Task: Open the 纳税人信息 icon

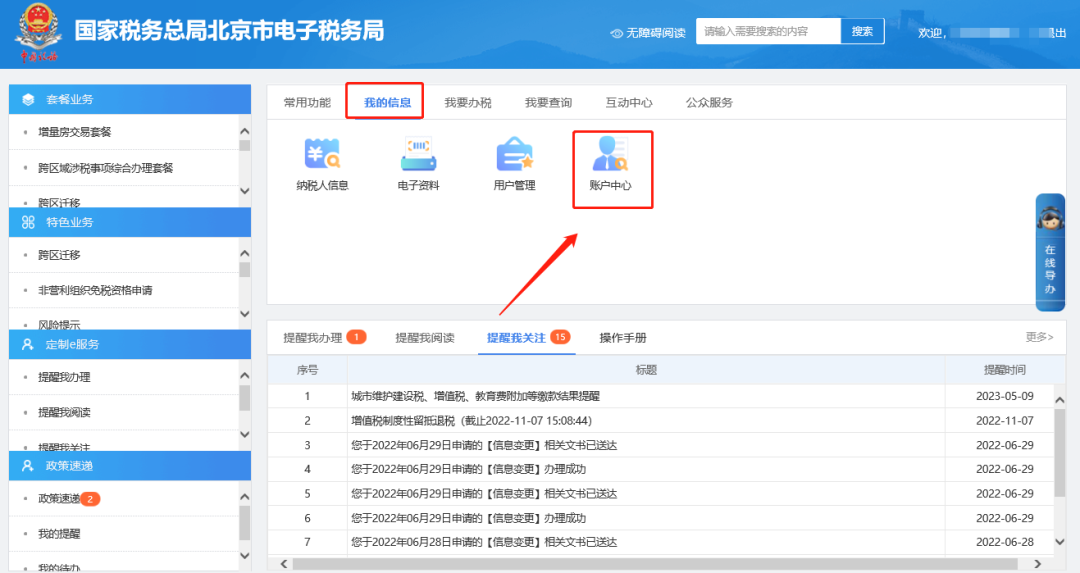Action: (322, 154)
